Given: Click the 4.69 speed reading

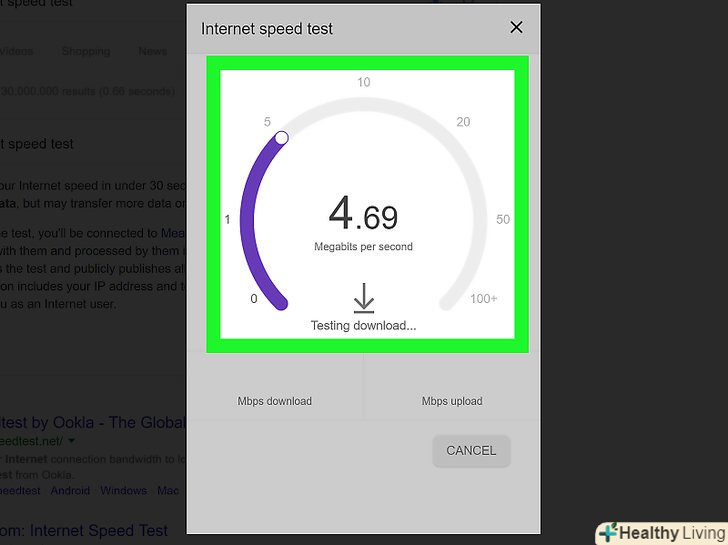Looking at the screenshot, I should (363, 214).
